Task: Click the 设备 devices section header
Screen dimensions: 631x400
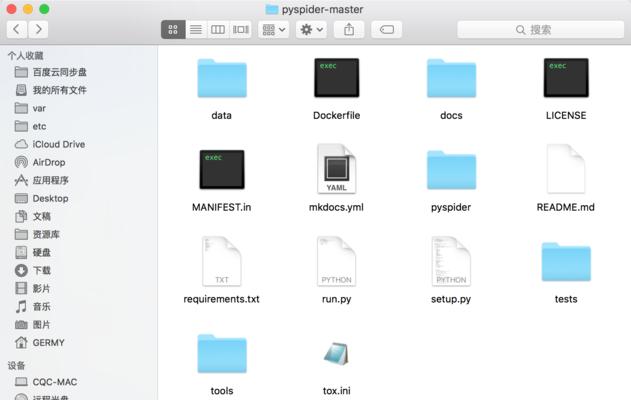Action: pyautogui.click(x=16, y=365)
